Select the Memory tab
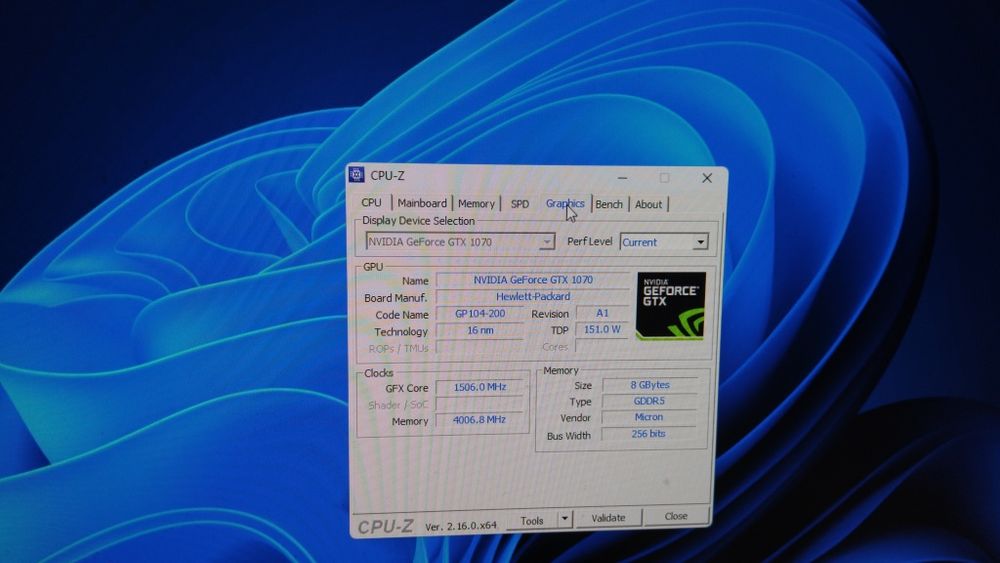Viewport: 1000px width, 563px height. pos(476,203)
